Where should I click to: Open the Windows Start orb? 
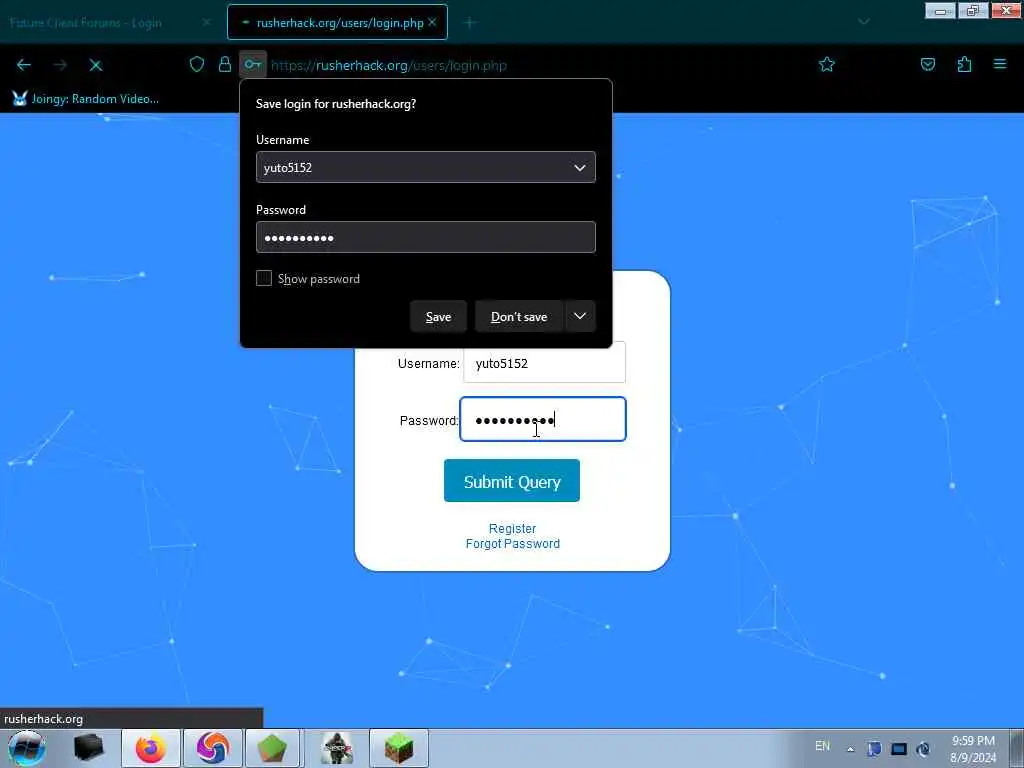27,748
